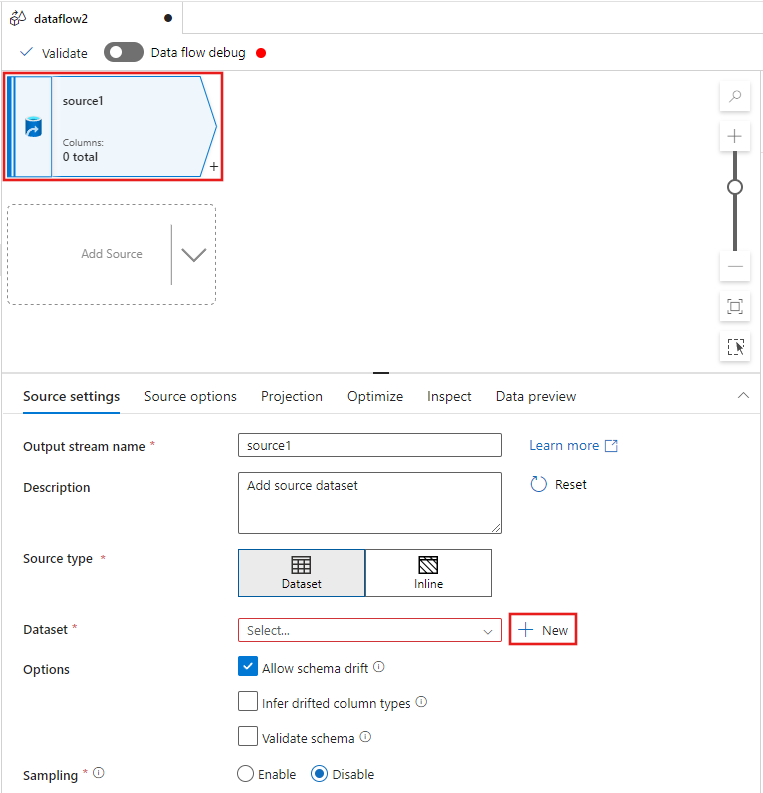Choose Inline as source type

[428, 573]
